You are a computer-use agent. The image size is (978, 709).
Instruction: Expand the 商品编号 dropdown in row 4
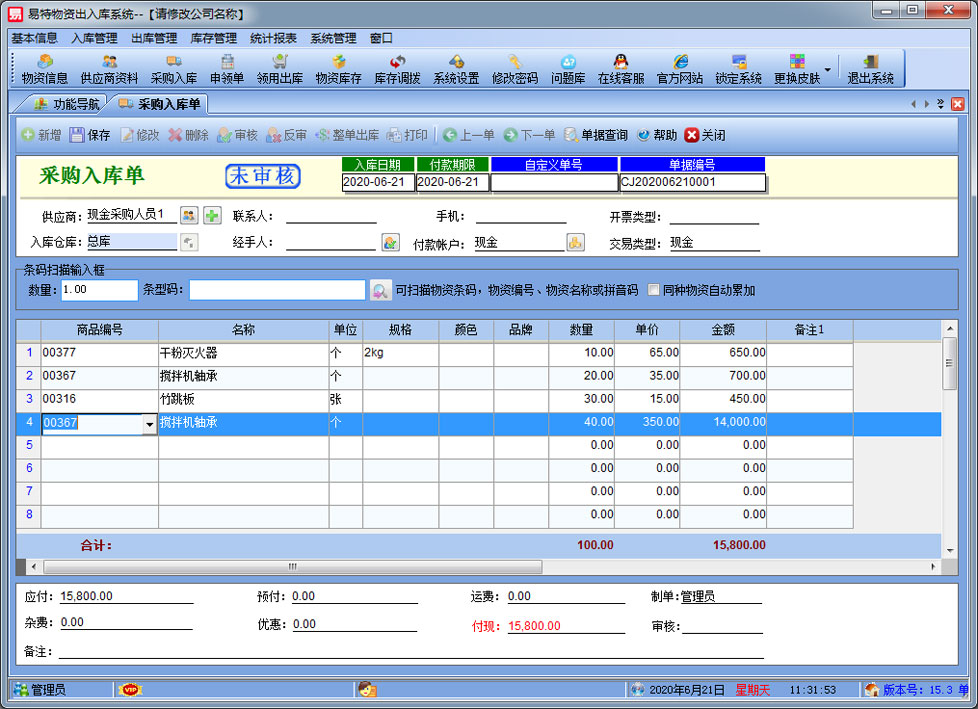pyautogui.click(x=150, y=424)
